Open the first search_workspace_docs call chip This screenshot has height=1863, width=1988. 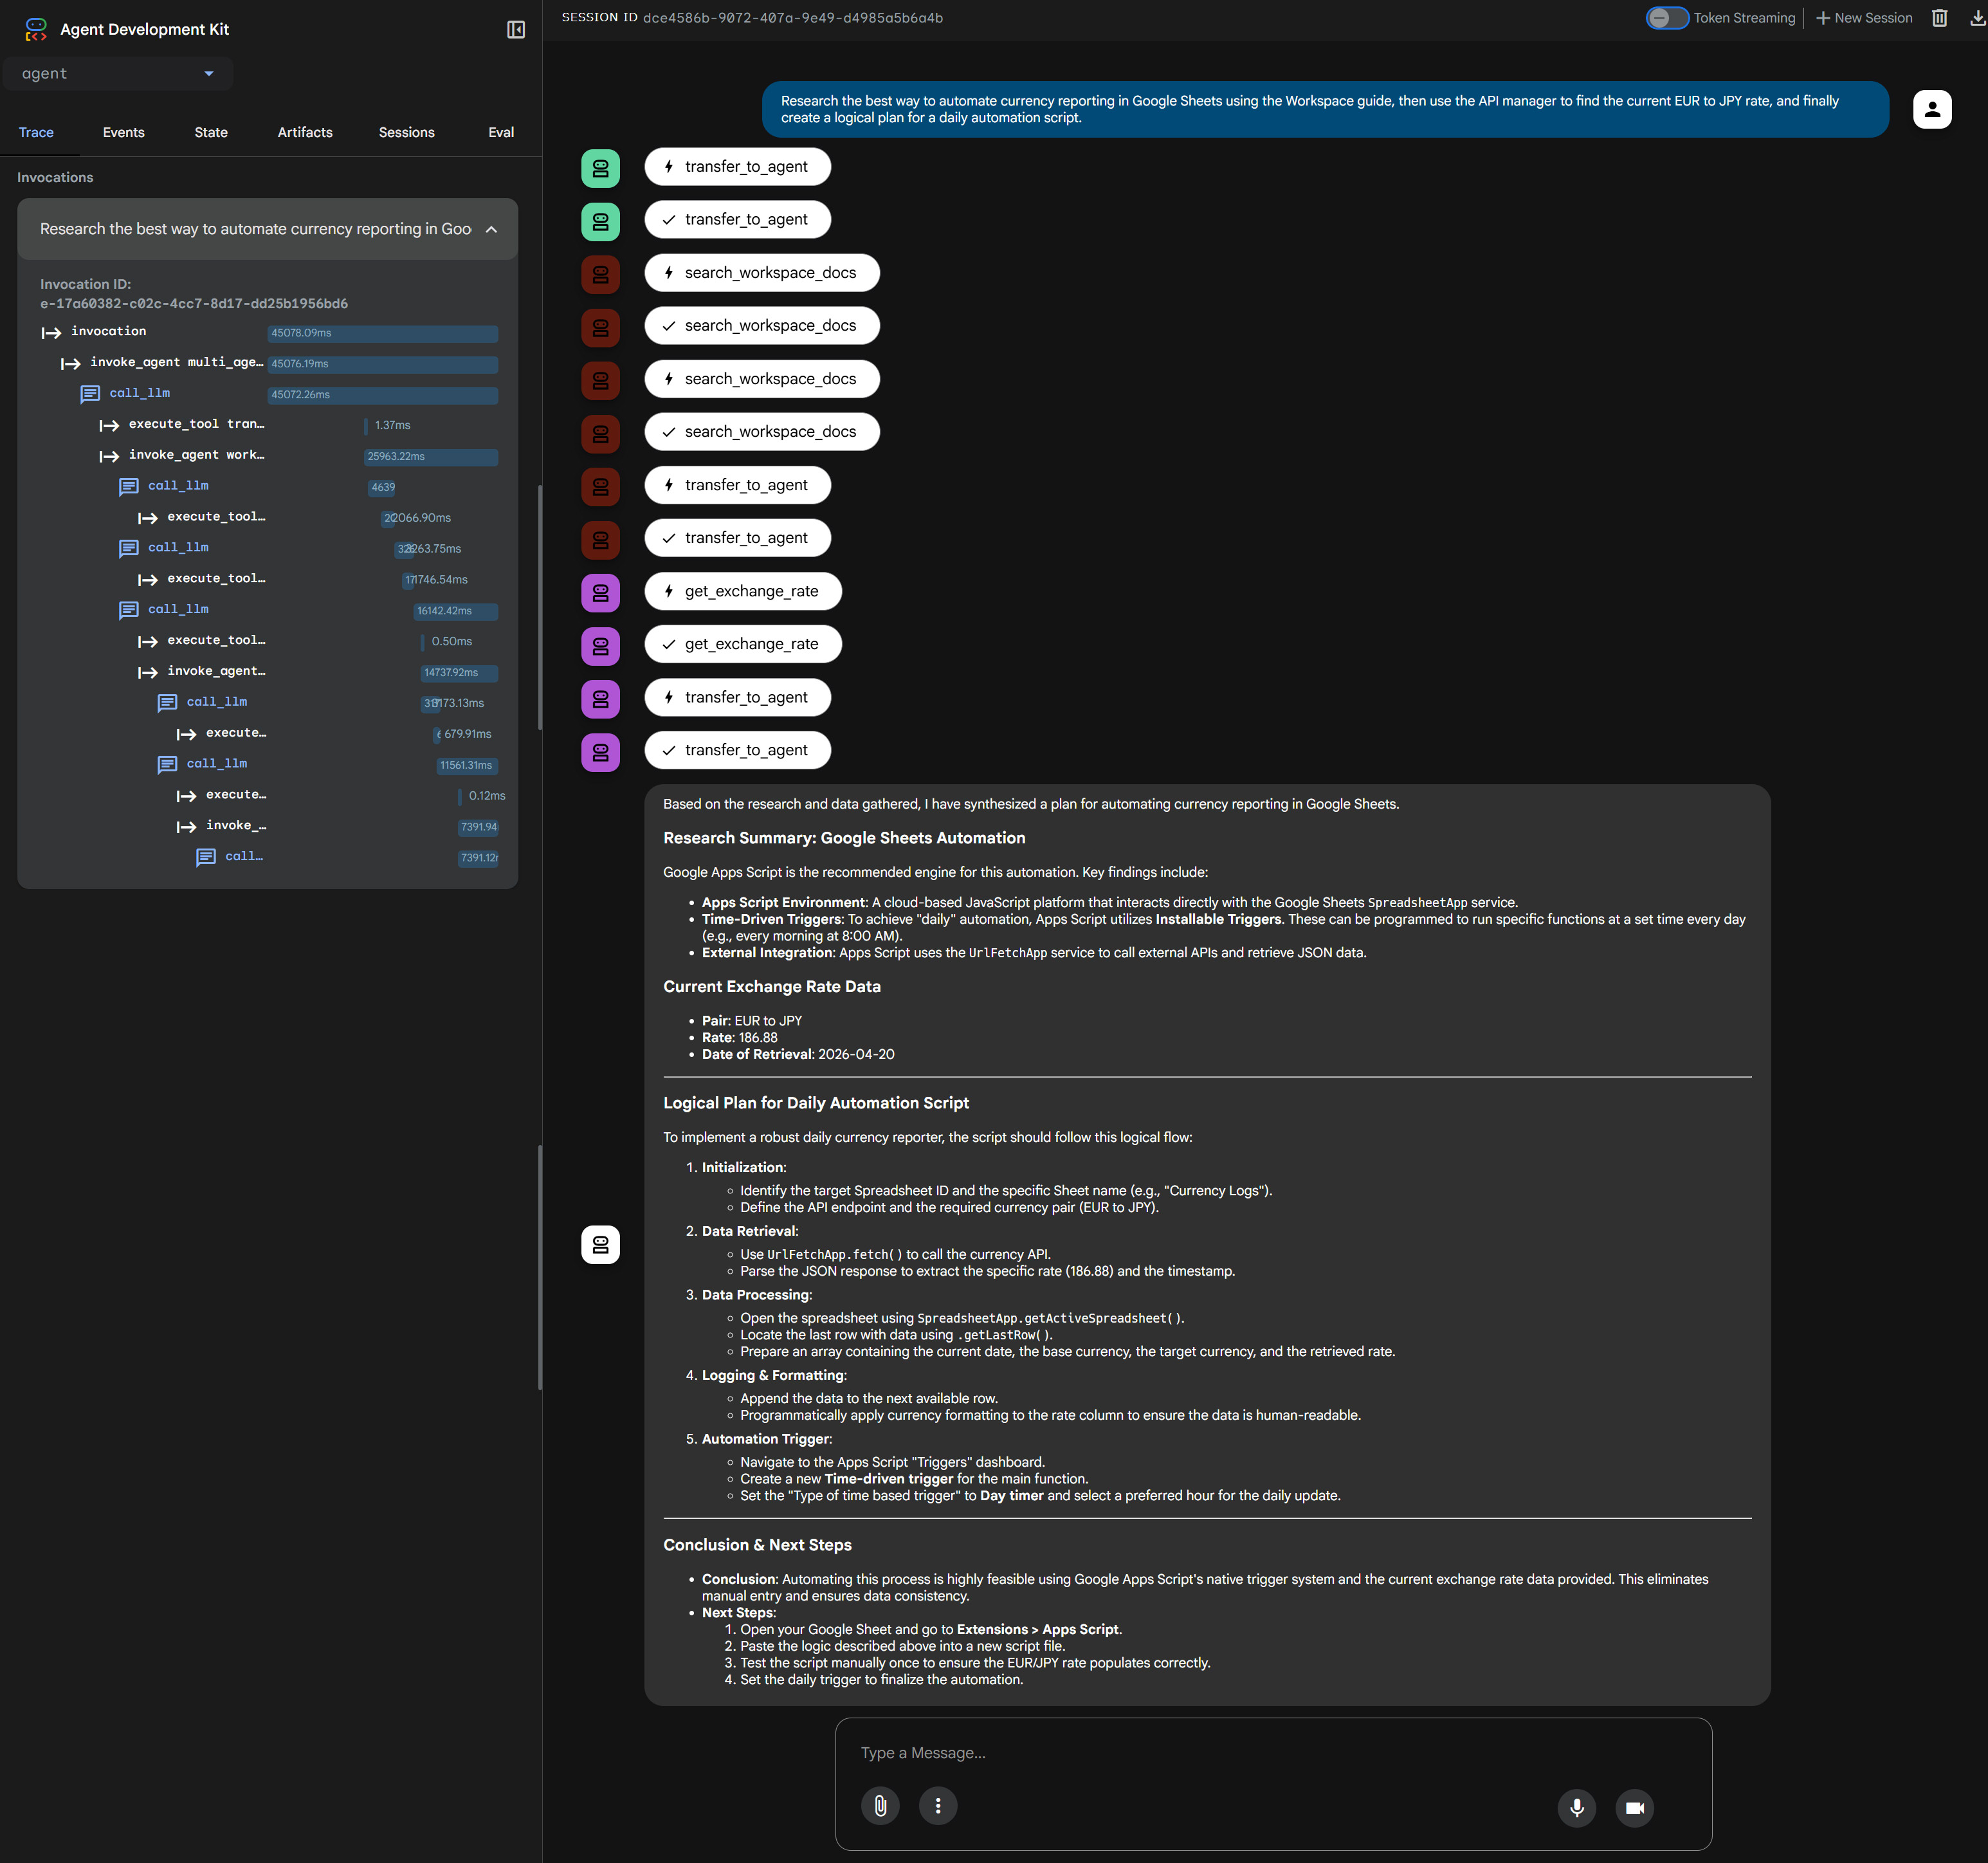pyautogui.click(x=761, y=273)
